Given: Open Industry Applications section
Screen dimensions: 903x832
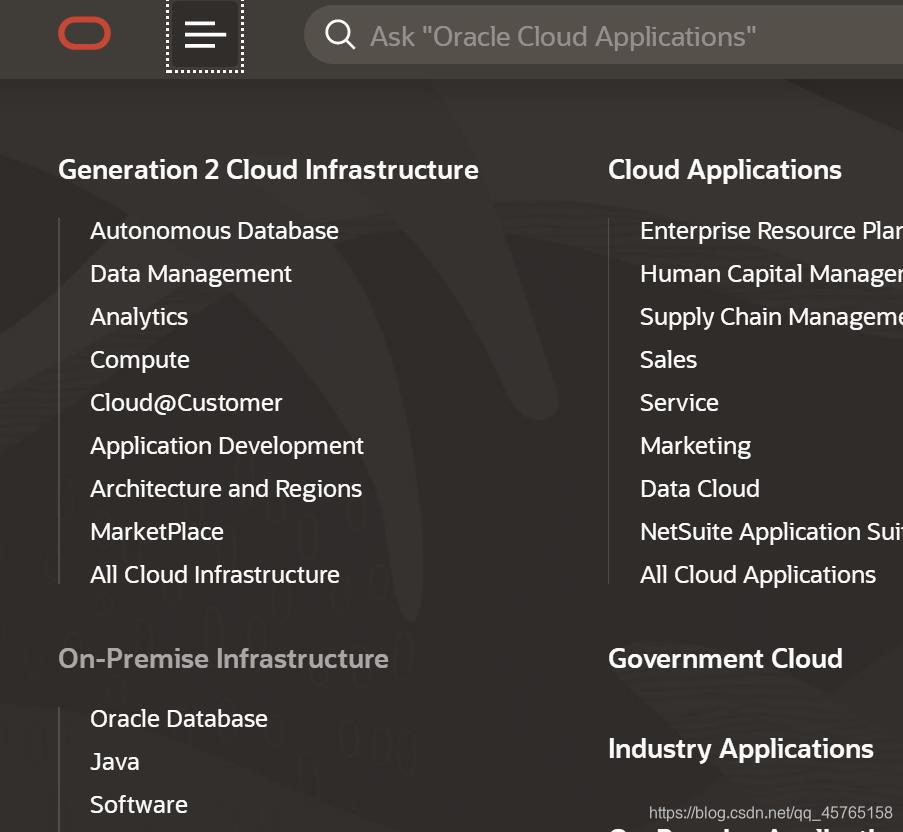Looking at the screenshot, I should pyautogui.click(x=741, y=749).
